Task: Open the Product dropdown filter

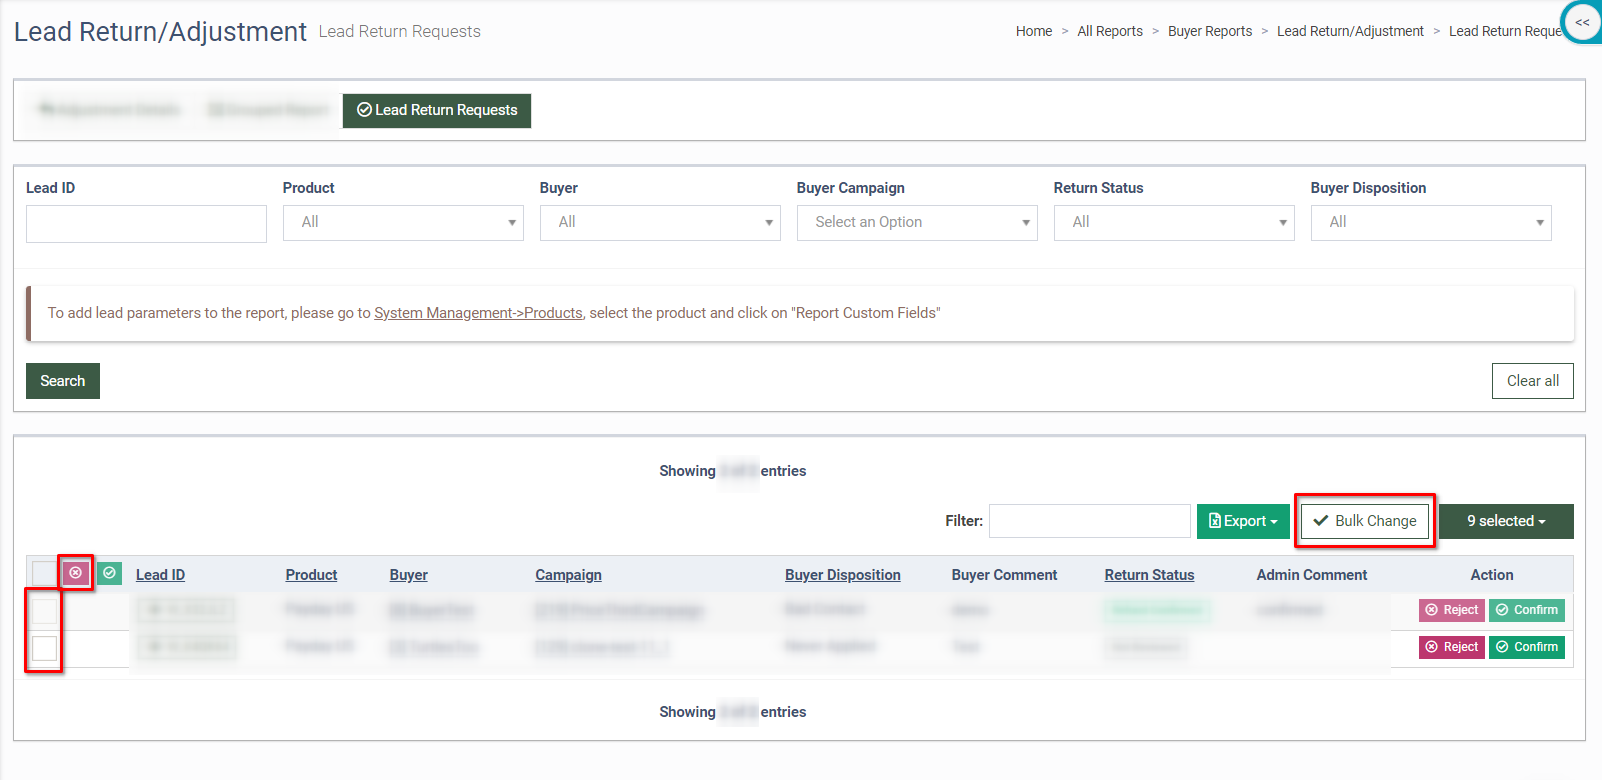Action: click(403, 223)
